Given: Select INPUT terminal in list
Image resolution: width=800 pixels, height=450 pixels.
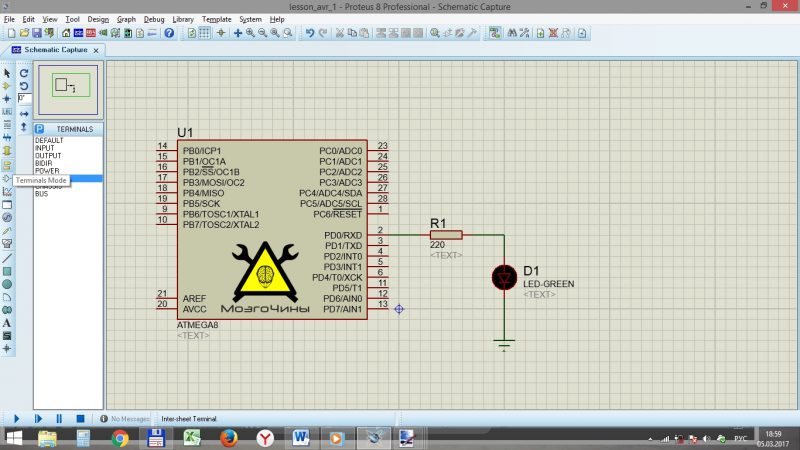Looking at the screenshot, I should pyautogui.click(x=44, y=148).
